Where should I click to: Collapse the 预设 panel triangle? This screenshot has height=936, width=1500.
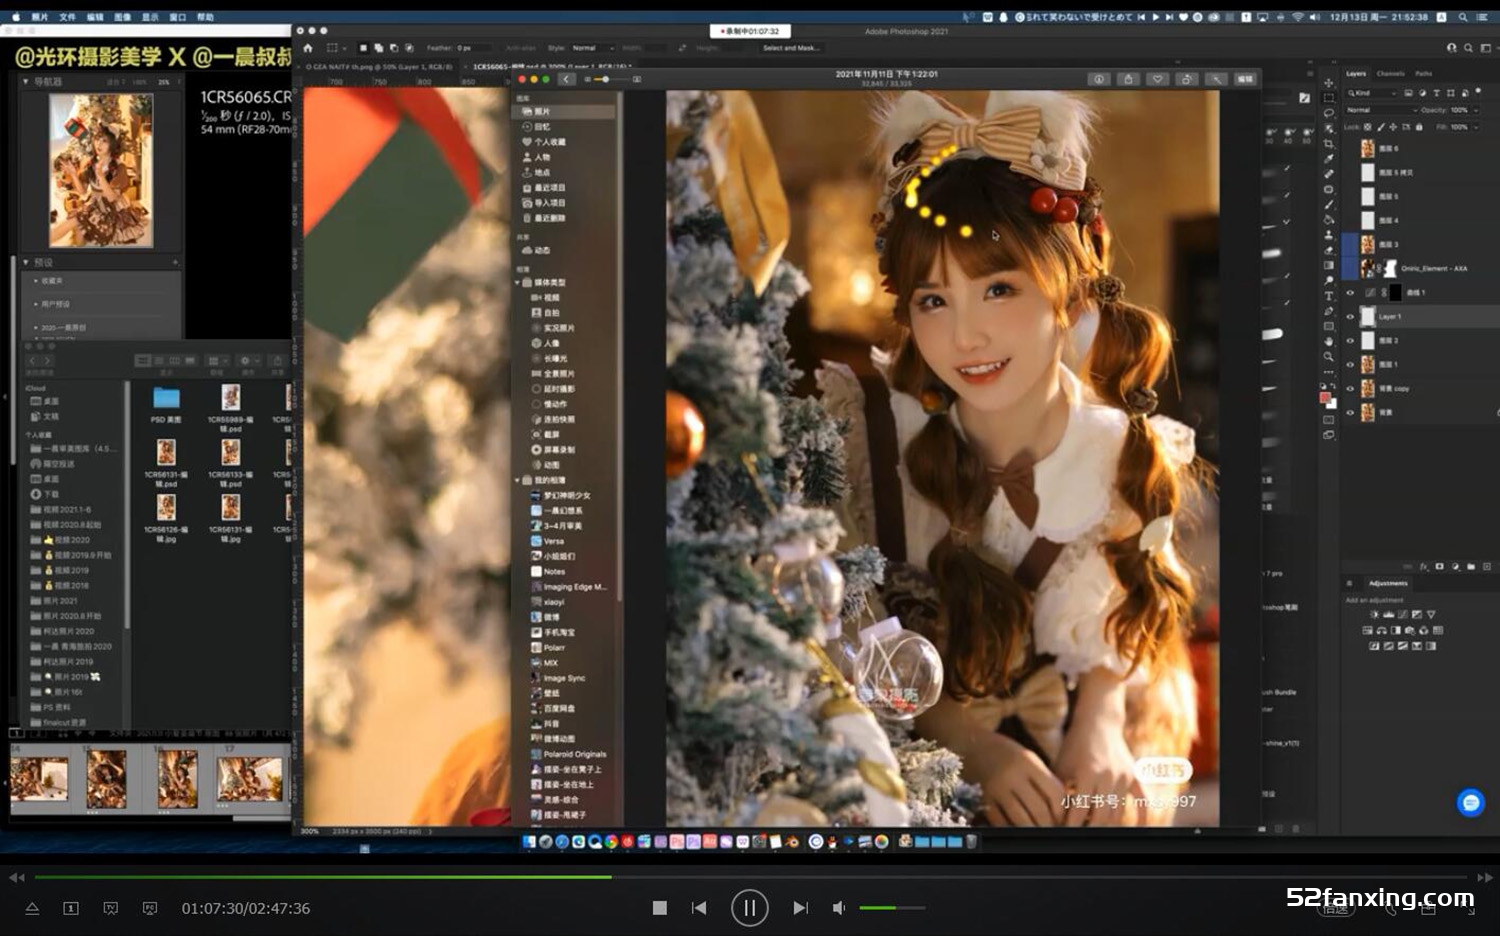(26, 262)
